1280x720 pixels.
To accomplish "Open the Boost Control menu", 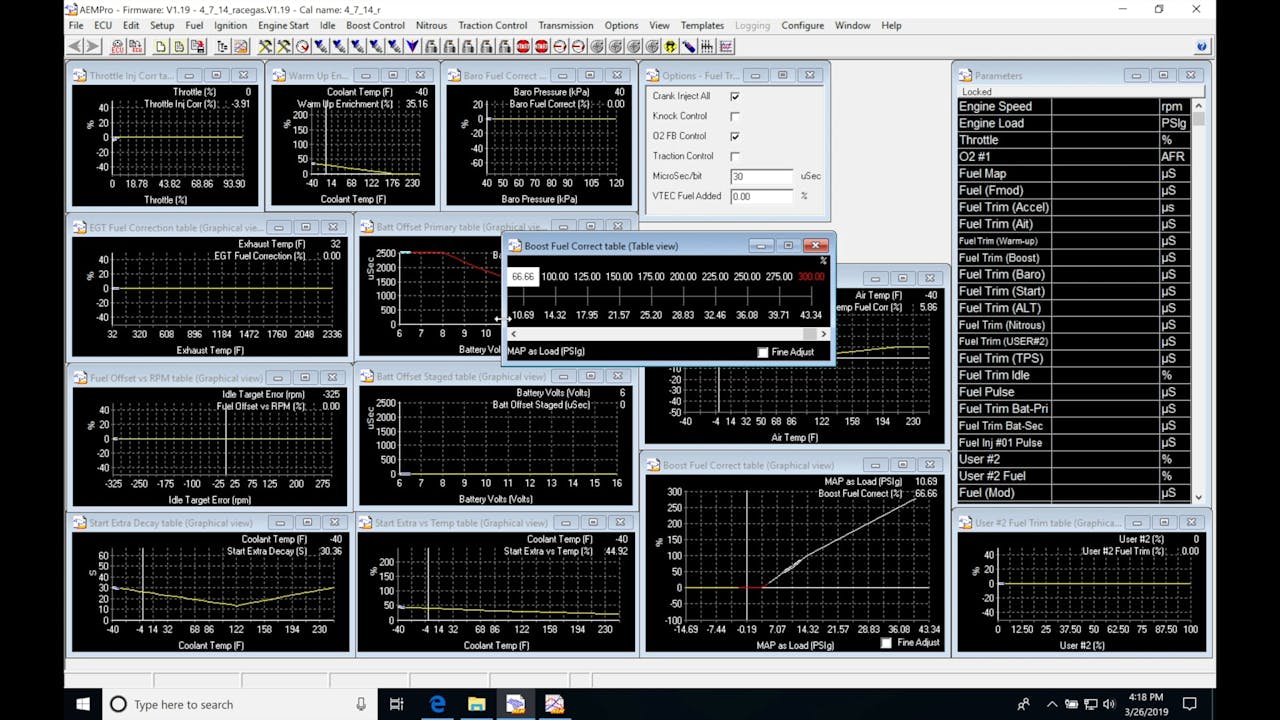I will coord(375,25).
